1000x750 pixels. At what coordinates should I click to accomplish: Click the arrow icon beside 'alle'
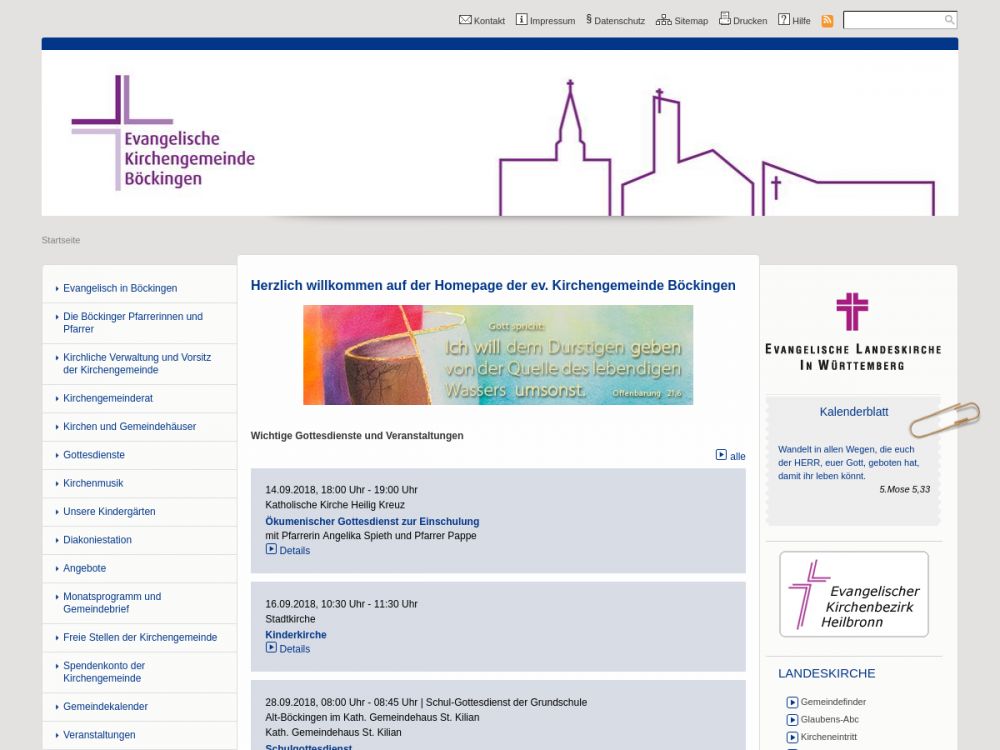point(721,455)
